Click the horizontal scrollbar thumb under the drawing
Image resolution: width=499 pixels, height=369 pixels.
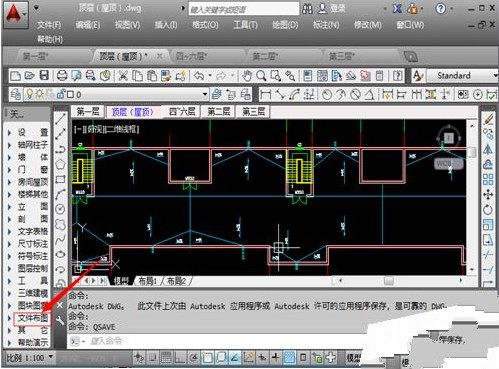click(389, 281)
